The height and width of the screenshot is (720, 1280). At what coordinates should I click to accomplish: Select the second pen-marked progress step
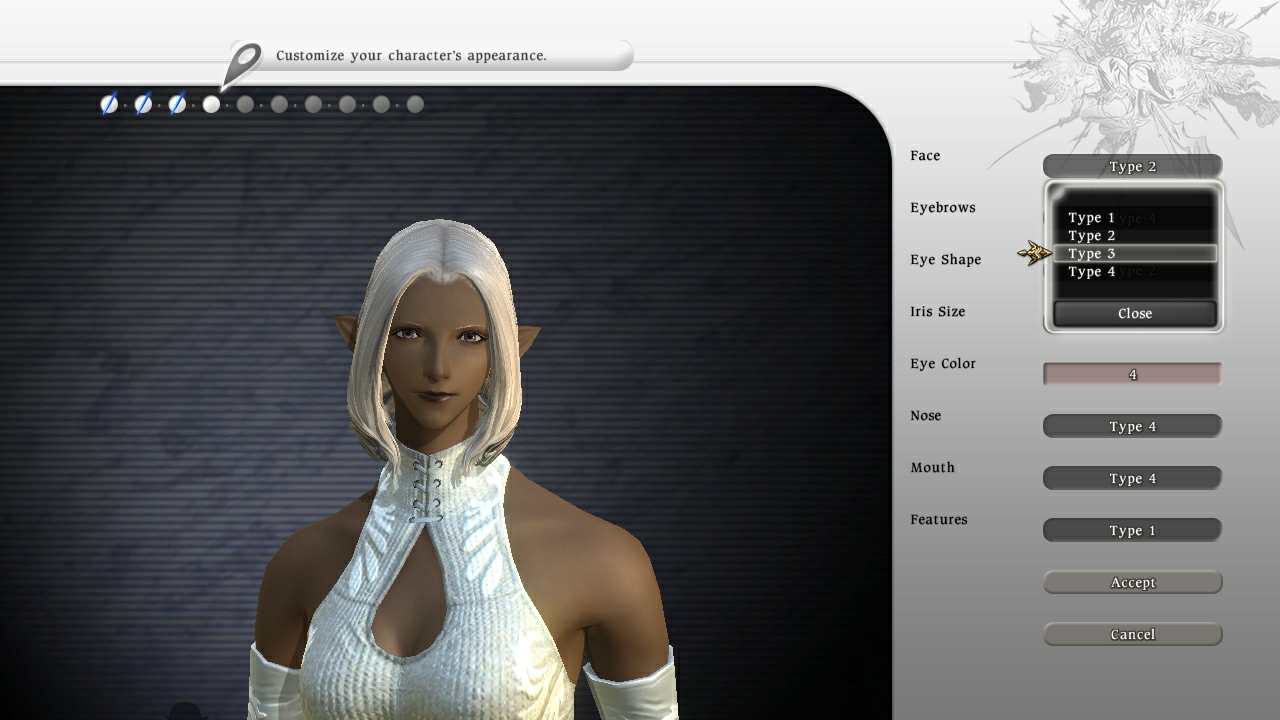142,104
